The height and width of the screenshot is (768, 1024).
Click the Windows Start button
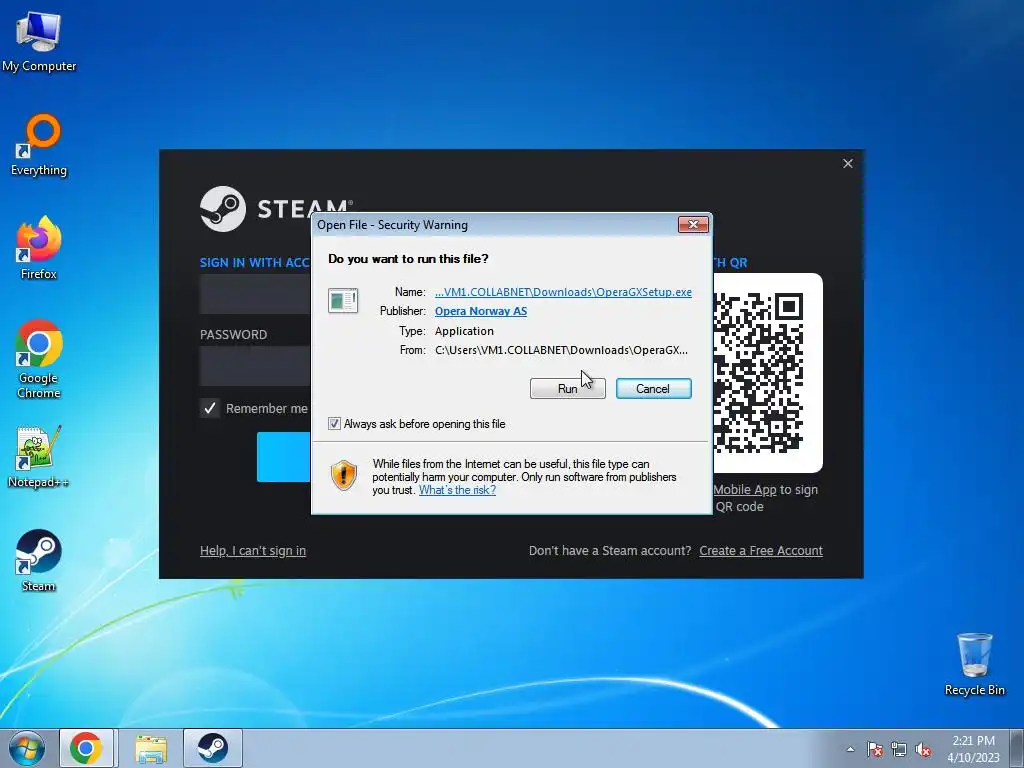click(x=26, y=748)
